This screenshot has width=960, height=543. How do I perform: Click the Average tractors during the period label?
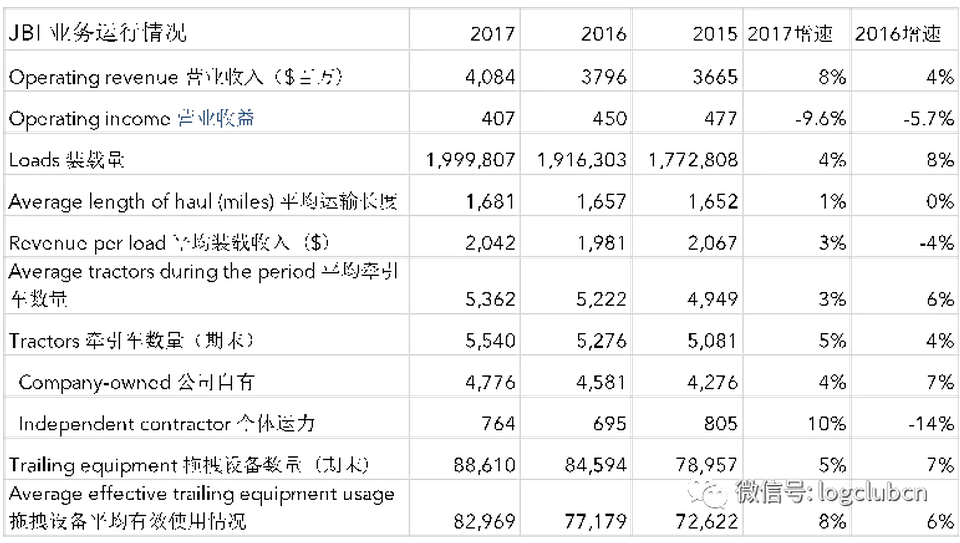(203, 285)
